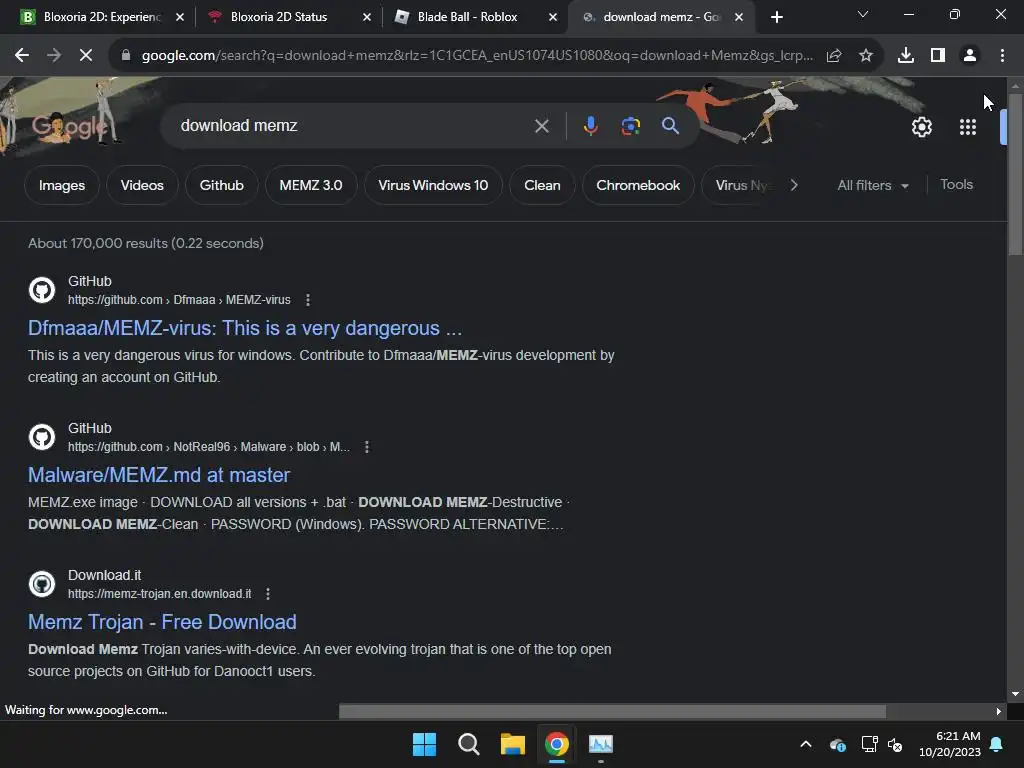The height and width of the screenshot is (768, 1024).
Task: Click the memz-trojan.en.download.it URL
Action: click(x=159, y=594)
